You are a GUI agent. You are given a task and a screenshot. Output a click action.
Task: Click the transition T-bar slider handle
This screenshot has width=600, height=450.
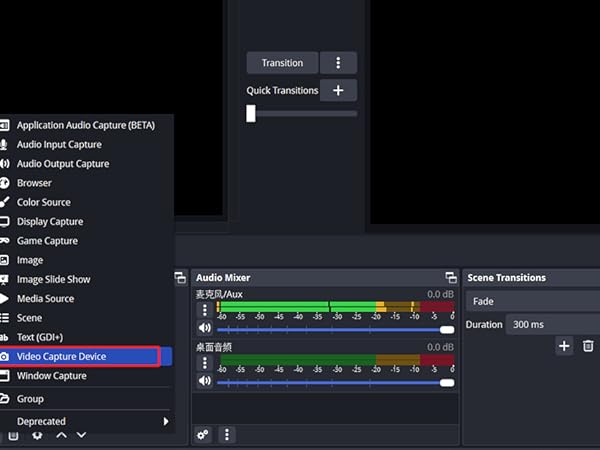click(x=251, y=113)
